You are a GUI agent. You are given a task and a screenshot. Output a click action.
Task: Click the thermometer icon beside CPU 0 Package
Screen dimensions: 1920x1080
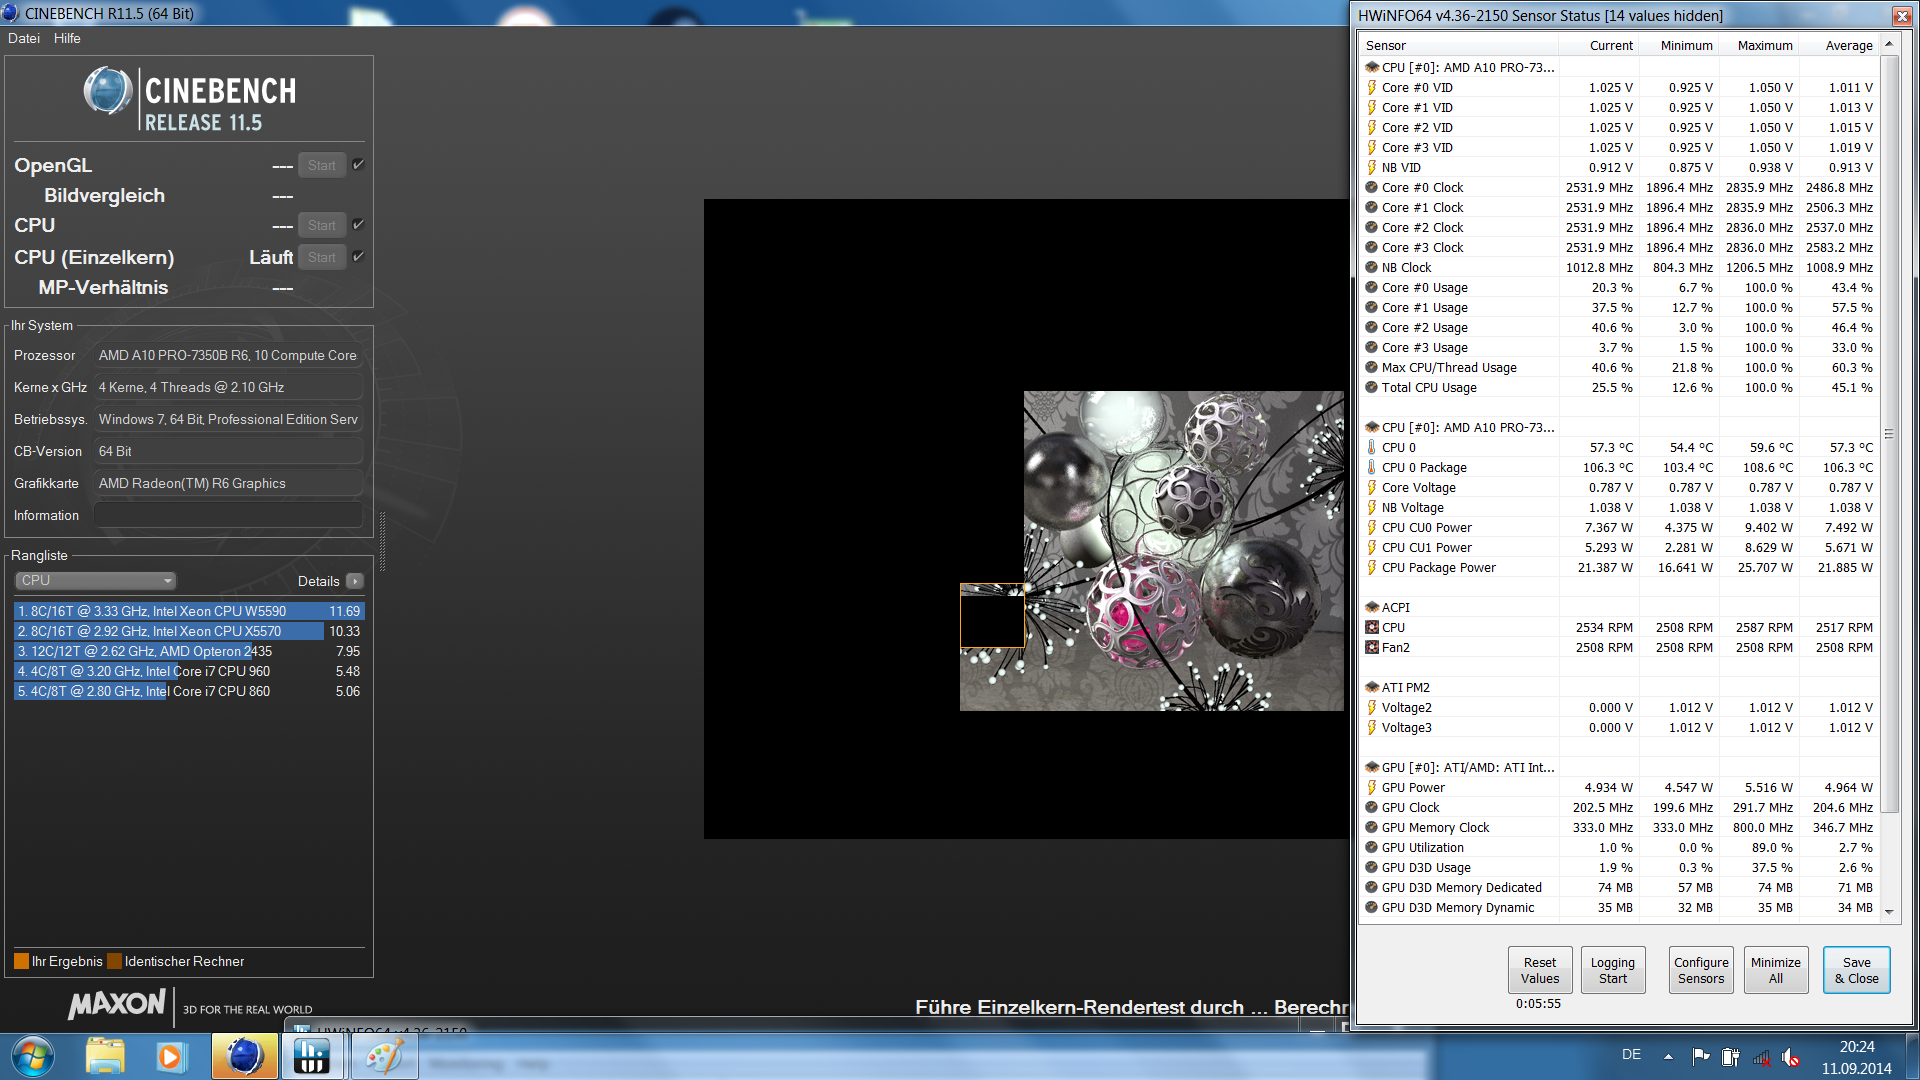point(1372,468)
